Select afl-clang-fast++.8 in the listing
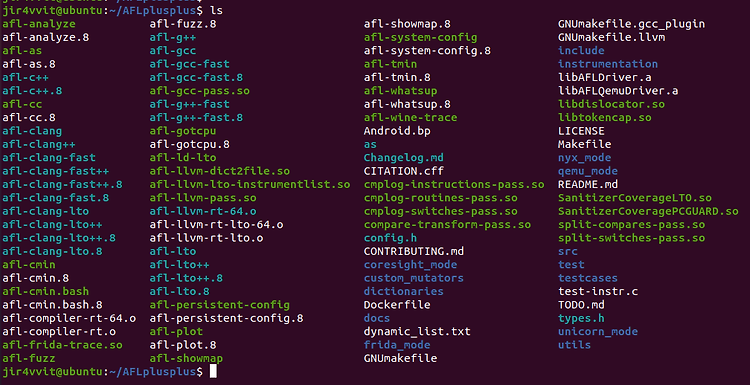Screen dimensions: 750x385 tap(62, 185)
